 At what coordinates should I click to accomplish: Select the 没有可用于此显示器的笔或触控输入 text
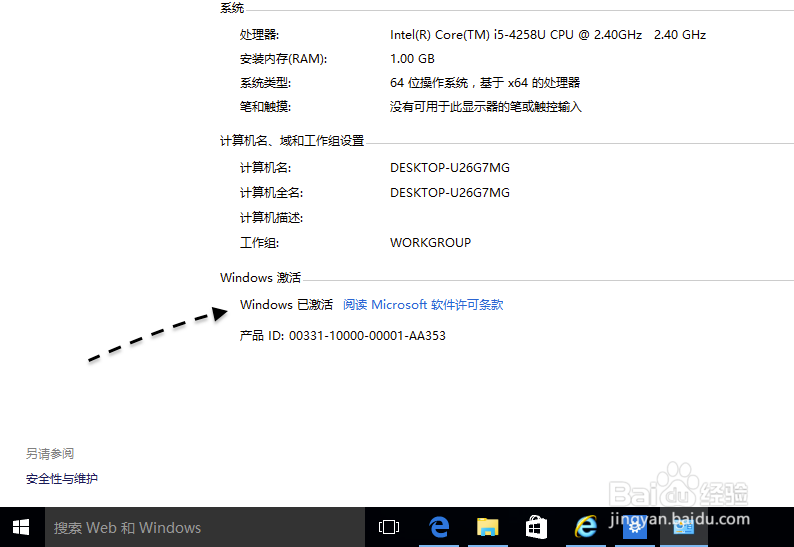(486, 107)
